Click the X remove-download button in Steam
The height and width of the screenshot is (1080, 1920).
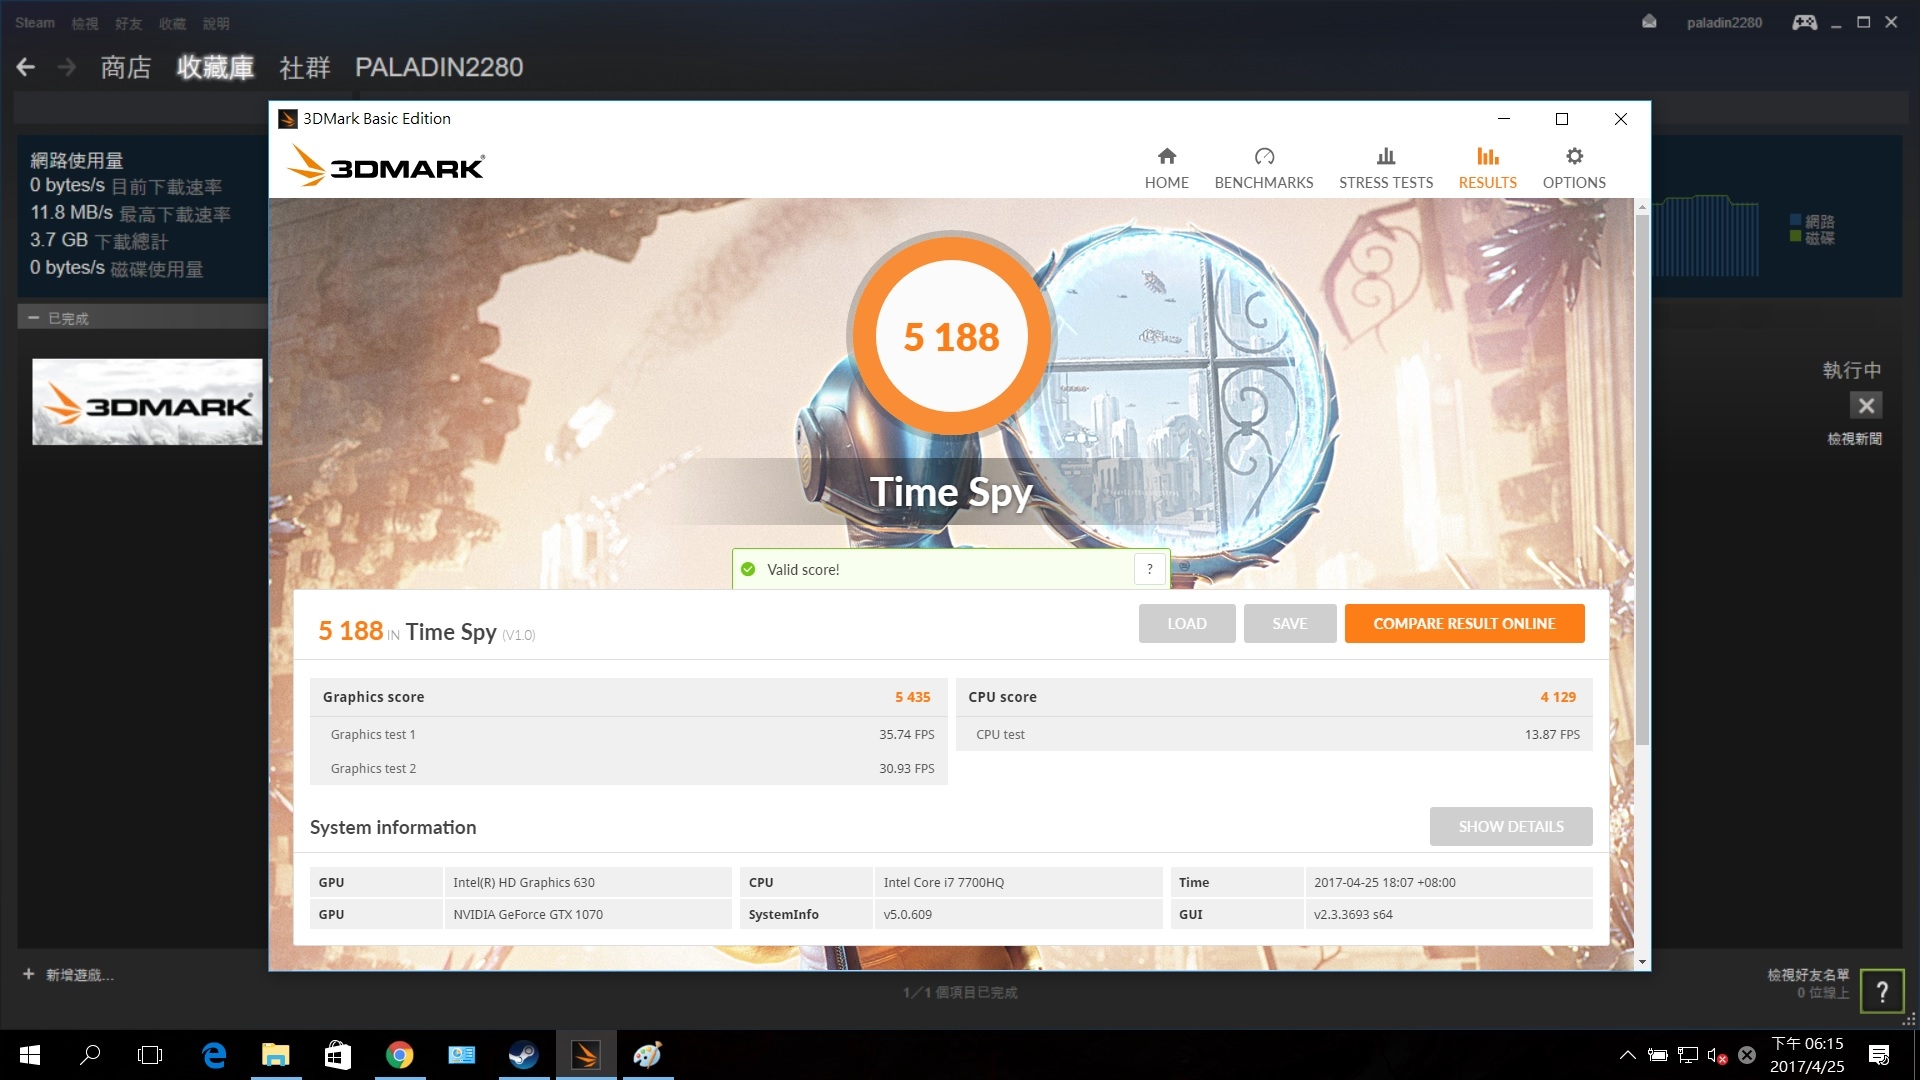coord(1866,405)
